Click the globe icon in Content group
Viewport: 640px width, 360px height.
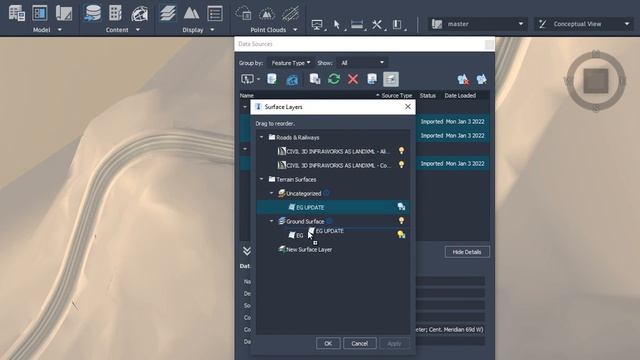click(139, 14)
